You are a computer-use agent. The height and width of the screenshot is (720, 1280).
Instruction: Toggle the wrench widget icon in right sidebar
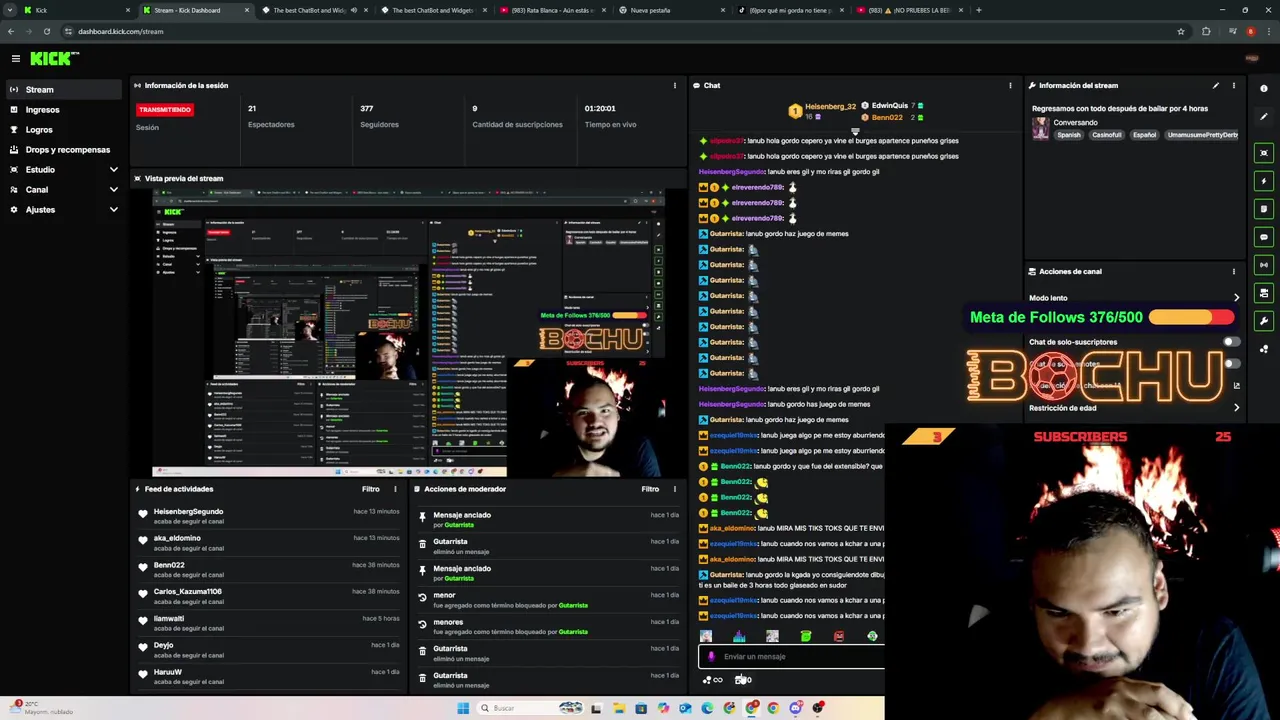coord(1264,321)
